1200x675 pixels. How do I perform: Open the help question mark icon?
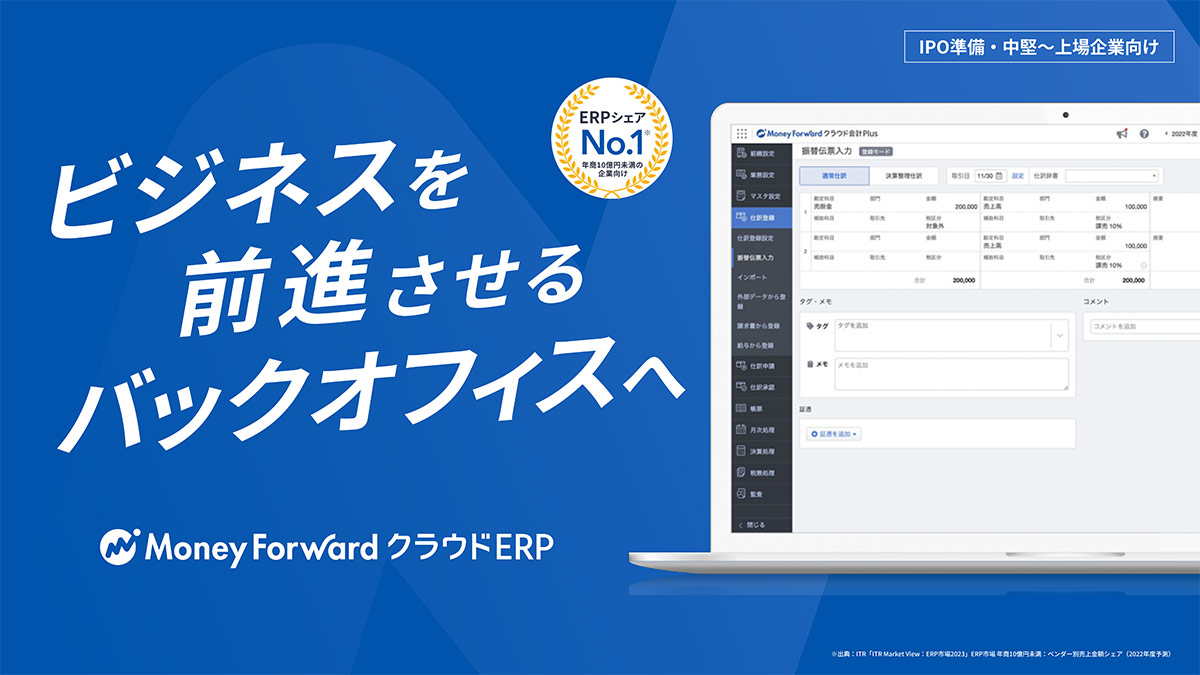[1144, 133]
